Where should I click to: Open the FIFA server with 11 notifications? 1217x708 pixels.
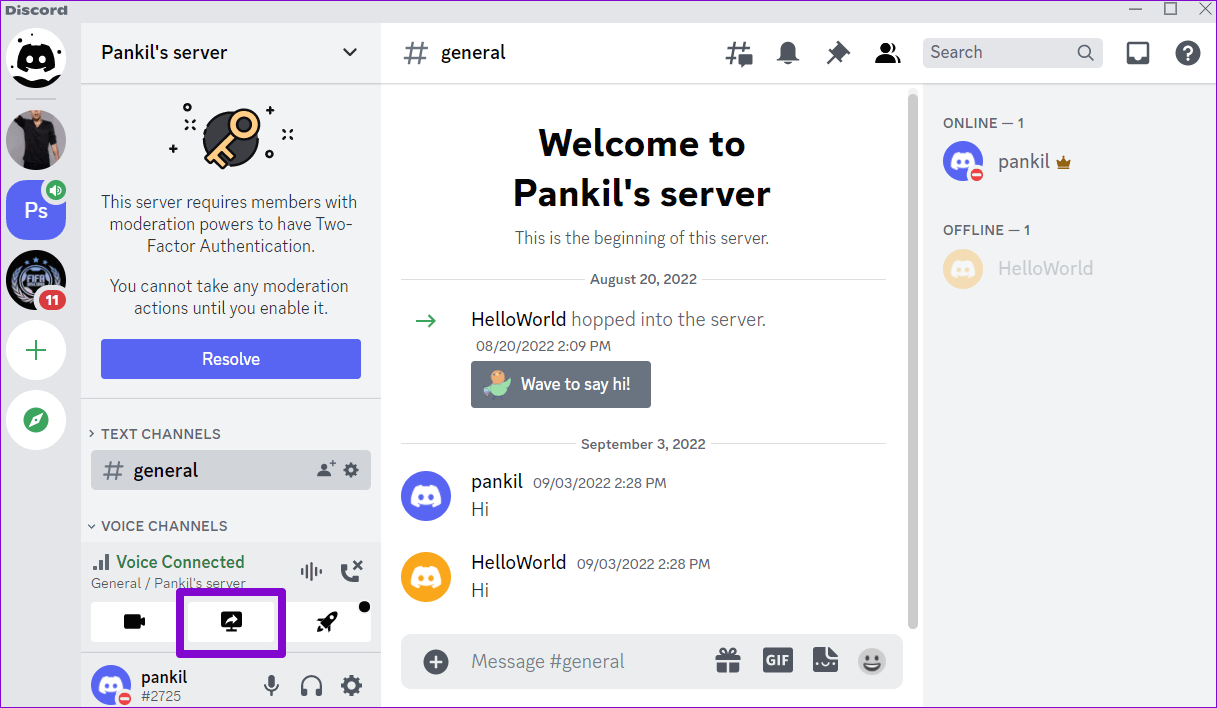[x=36, y=280]
